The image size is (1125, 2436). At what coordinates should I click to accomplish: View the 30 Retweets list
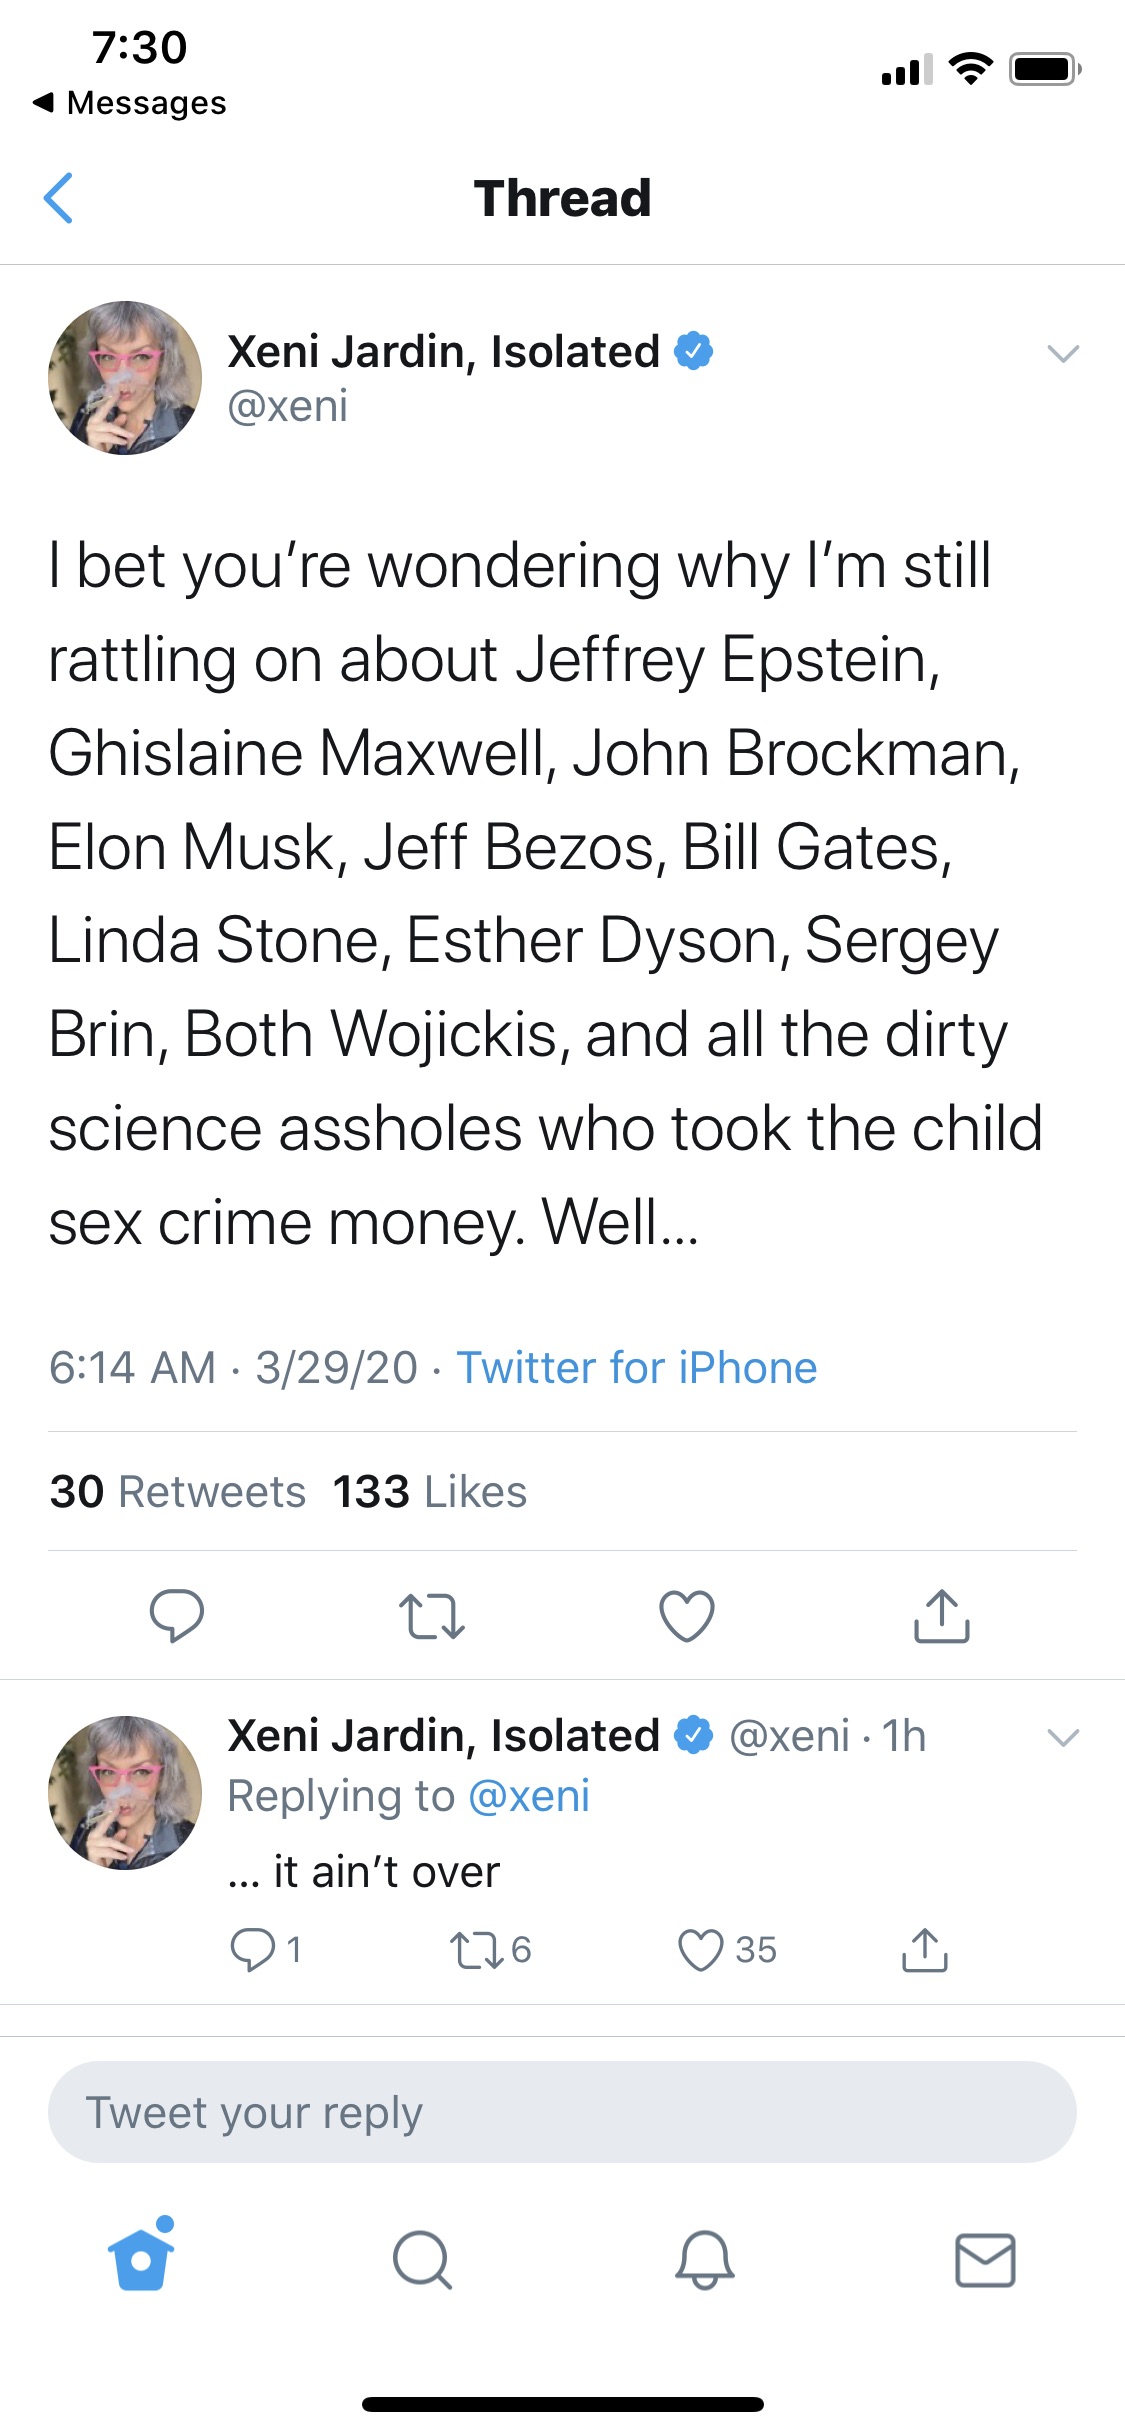[x=178, y=1491]
